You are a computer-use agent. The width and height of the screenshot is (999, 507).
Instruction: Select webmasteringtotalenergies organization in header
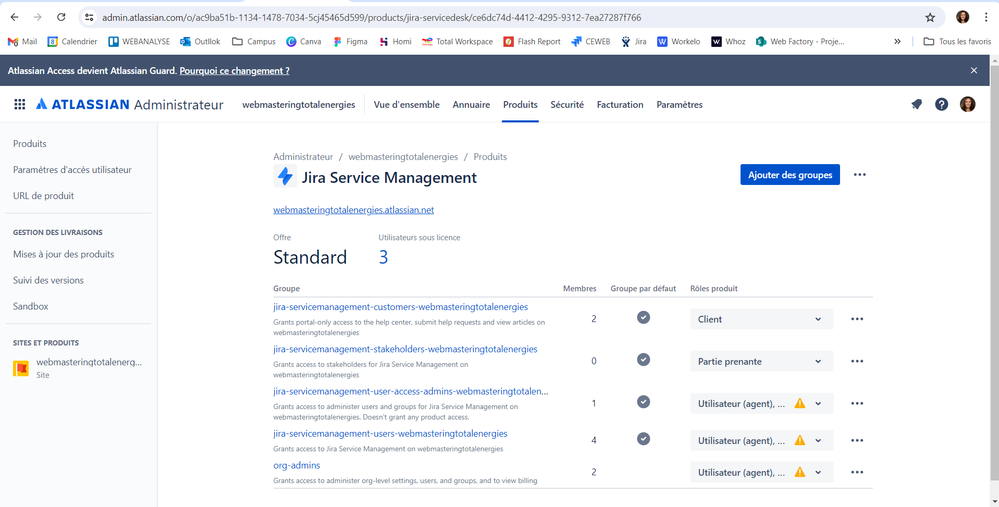click(x=299, y=104)
